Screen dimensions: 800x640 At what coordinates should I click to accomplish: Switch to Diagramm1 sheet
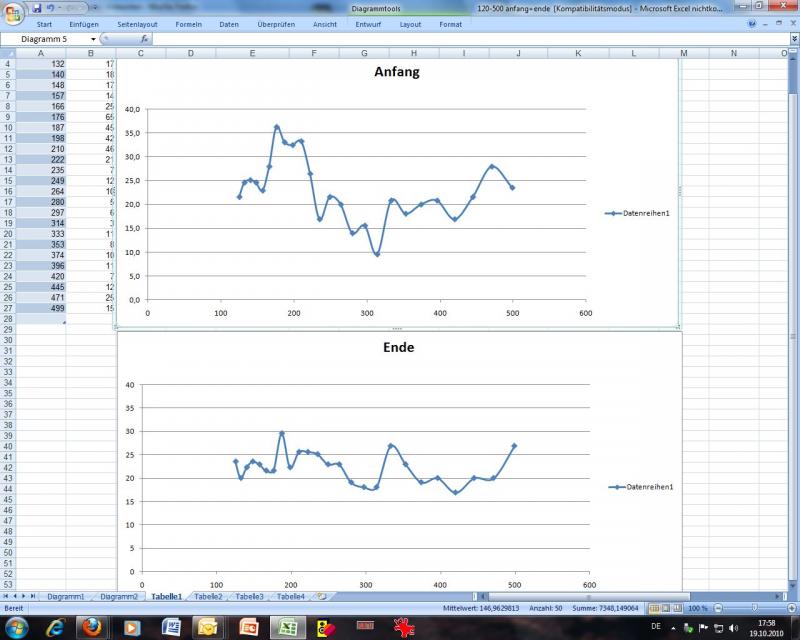click(x=65, y=596)
